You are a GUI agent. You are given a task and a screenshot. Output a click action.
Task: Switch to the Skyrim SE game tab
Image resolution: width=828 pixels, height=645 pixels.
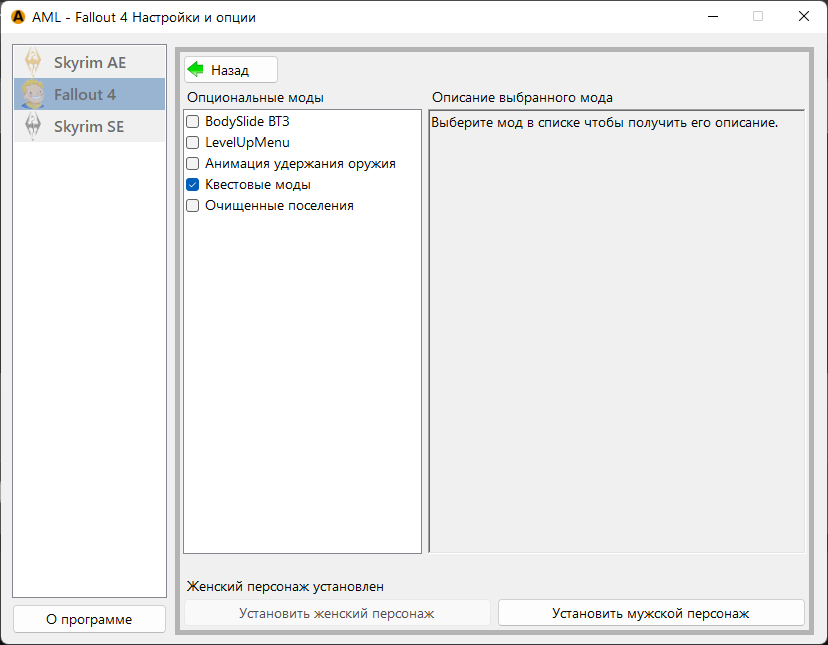[89, 126]
